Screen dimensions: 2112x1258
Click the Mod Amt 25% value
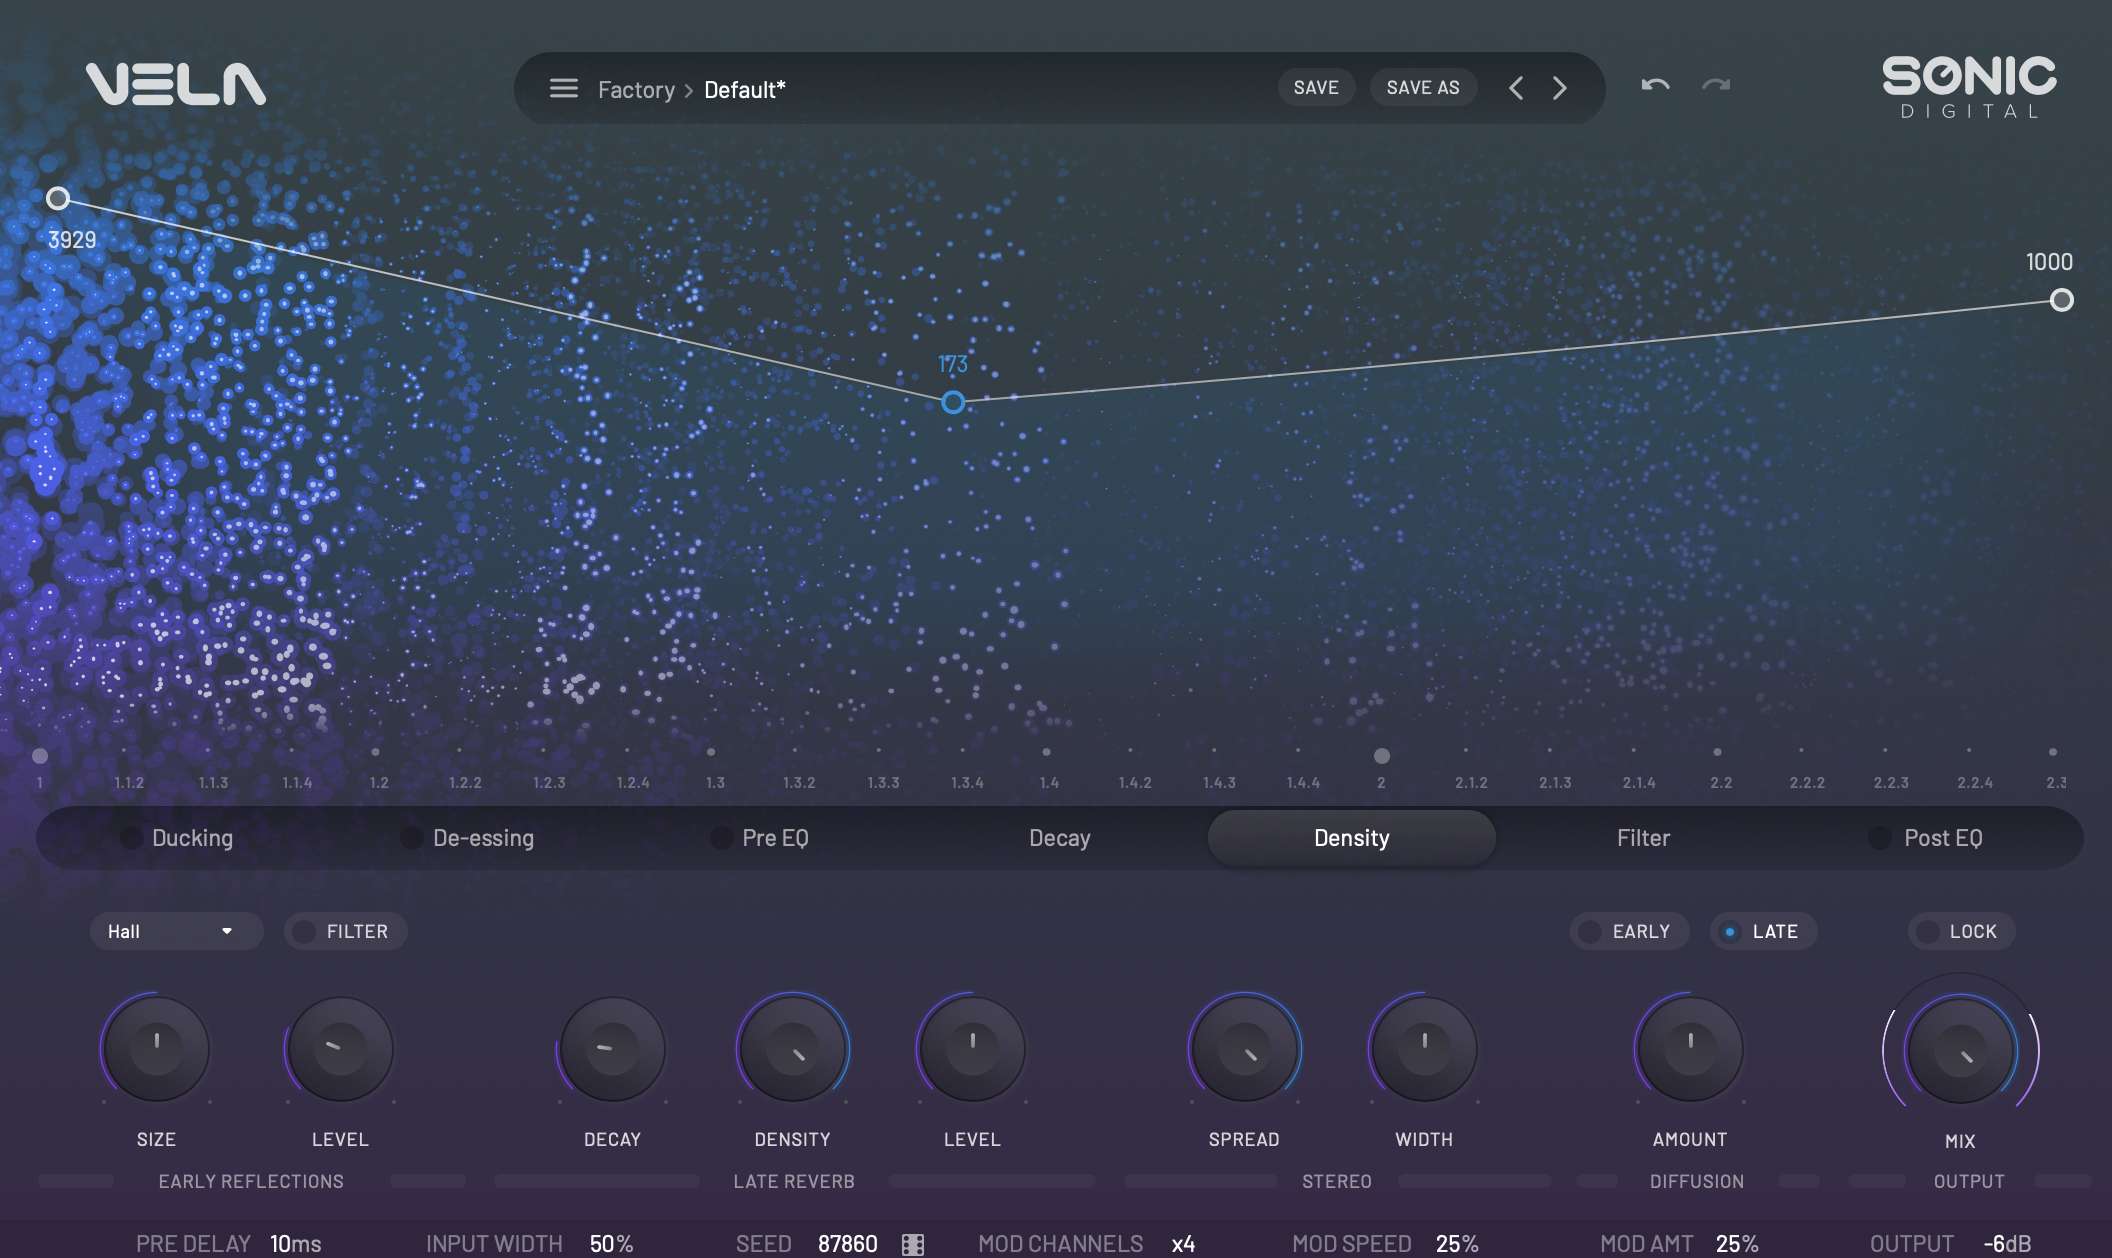(x=1737, y=1244)
